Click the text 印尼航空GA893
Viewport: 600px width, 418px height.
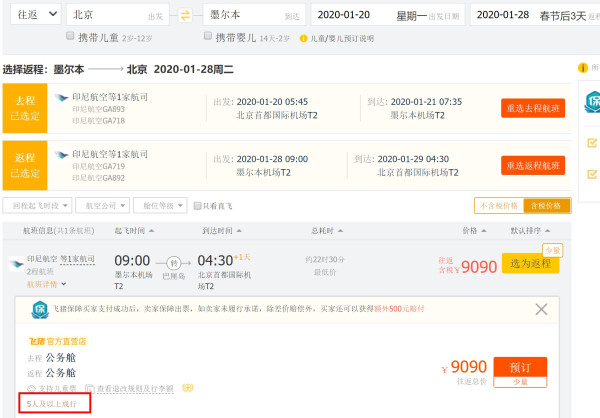(99, 109)
